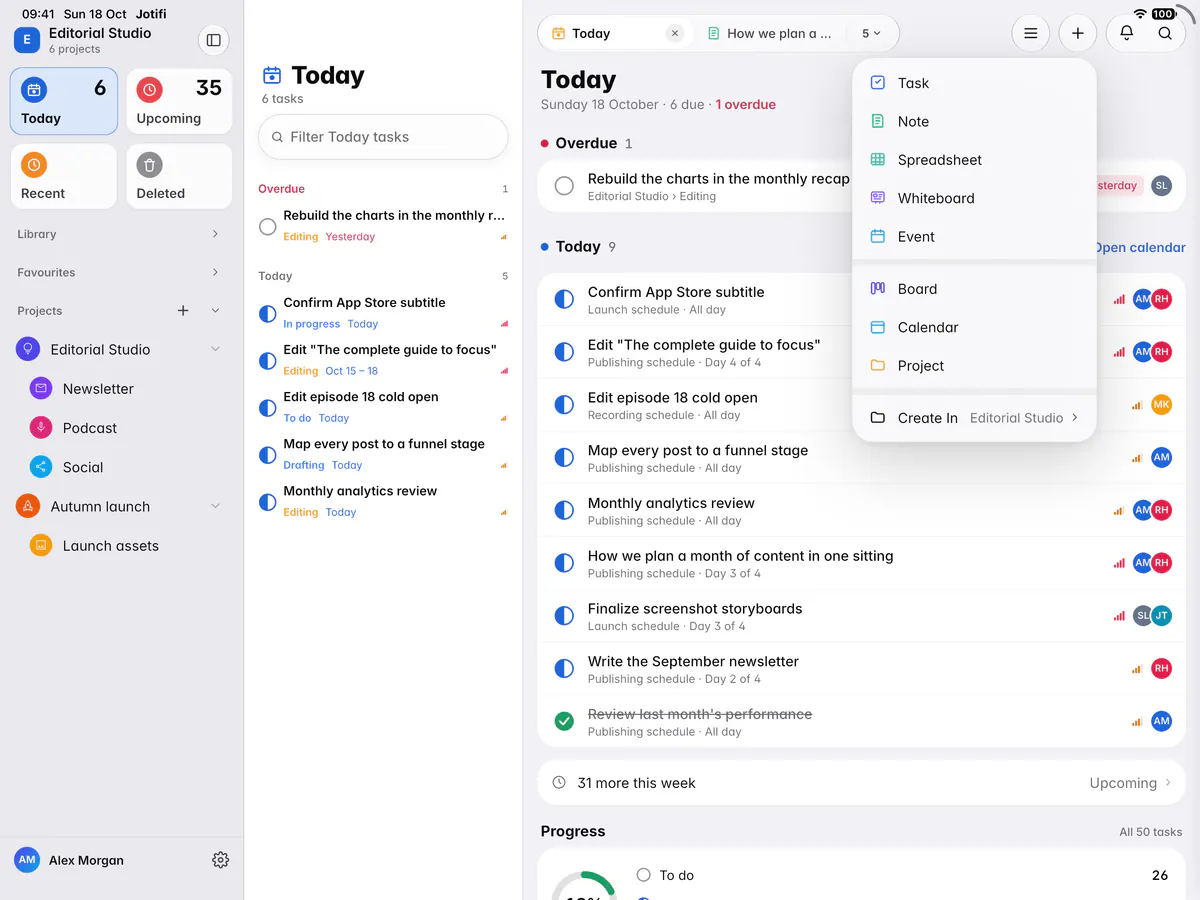Click the clock icon beside 31 more this week
1200x900 pixels.
[559, 783]
